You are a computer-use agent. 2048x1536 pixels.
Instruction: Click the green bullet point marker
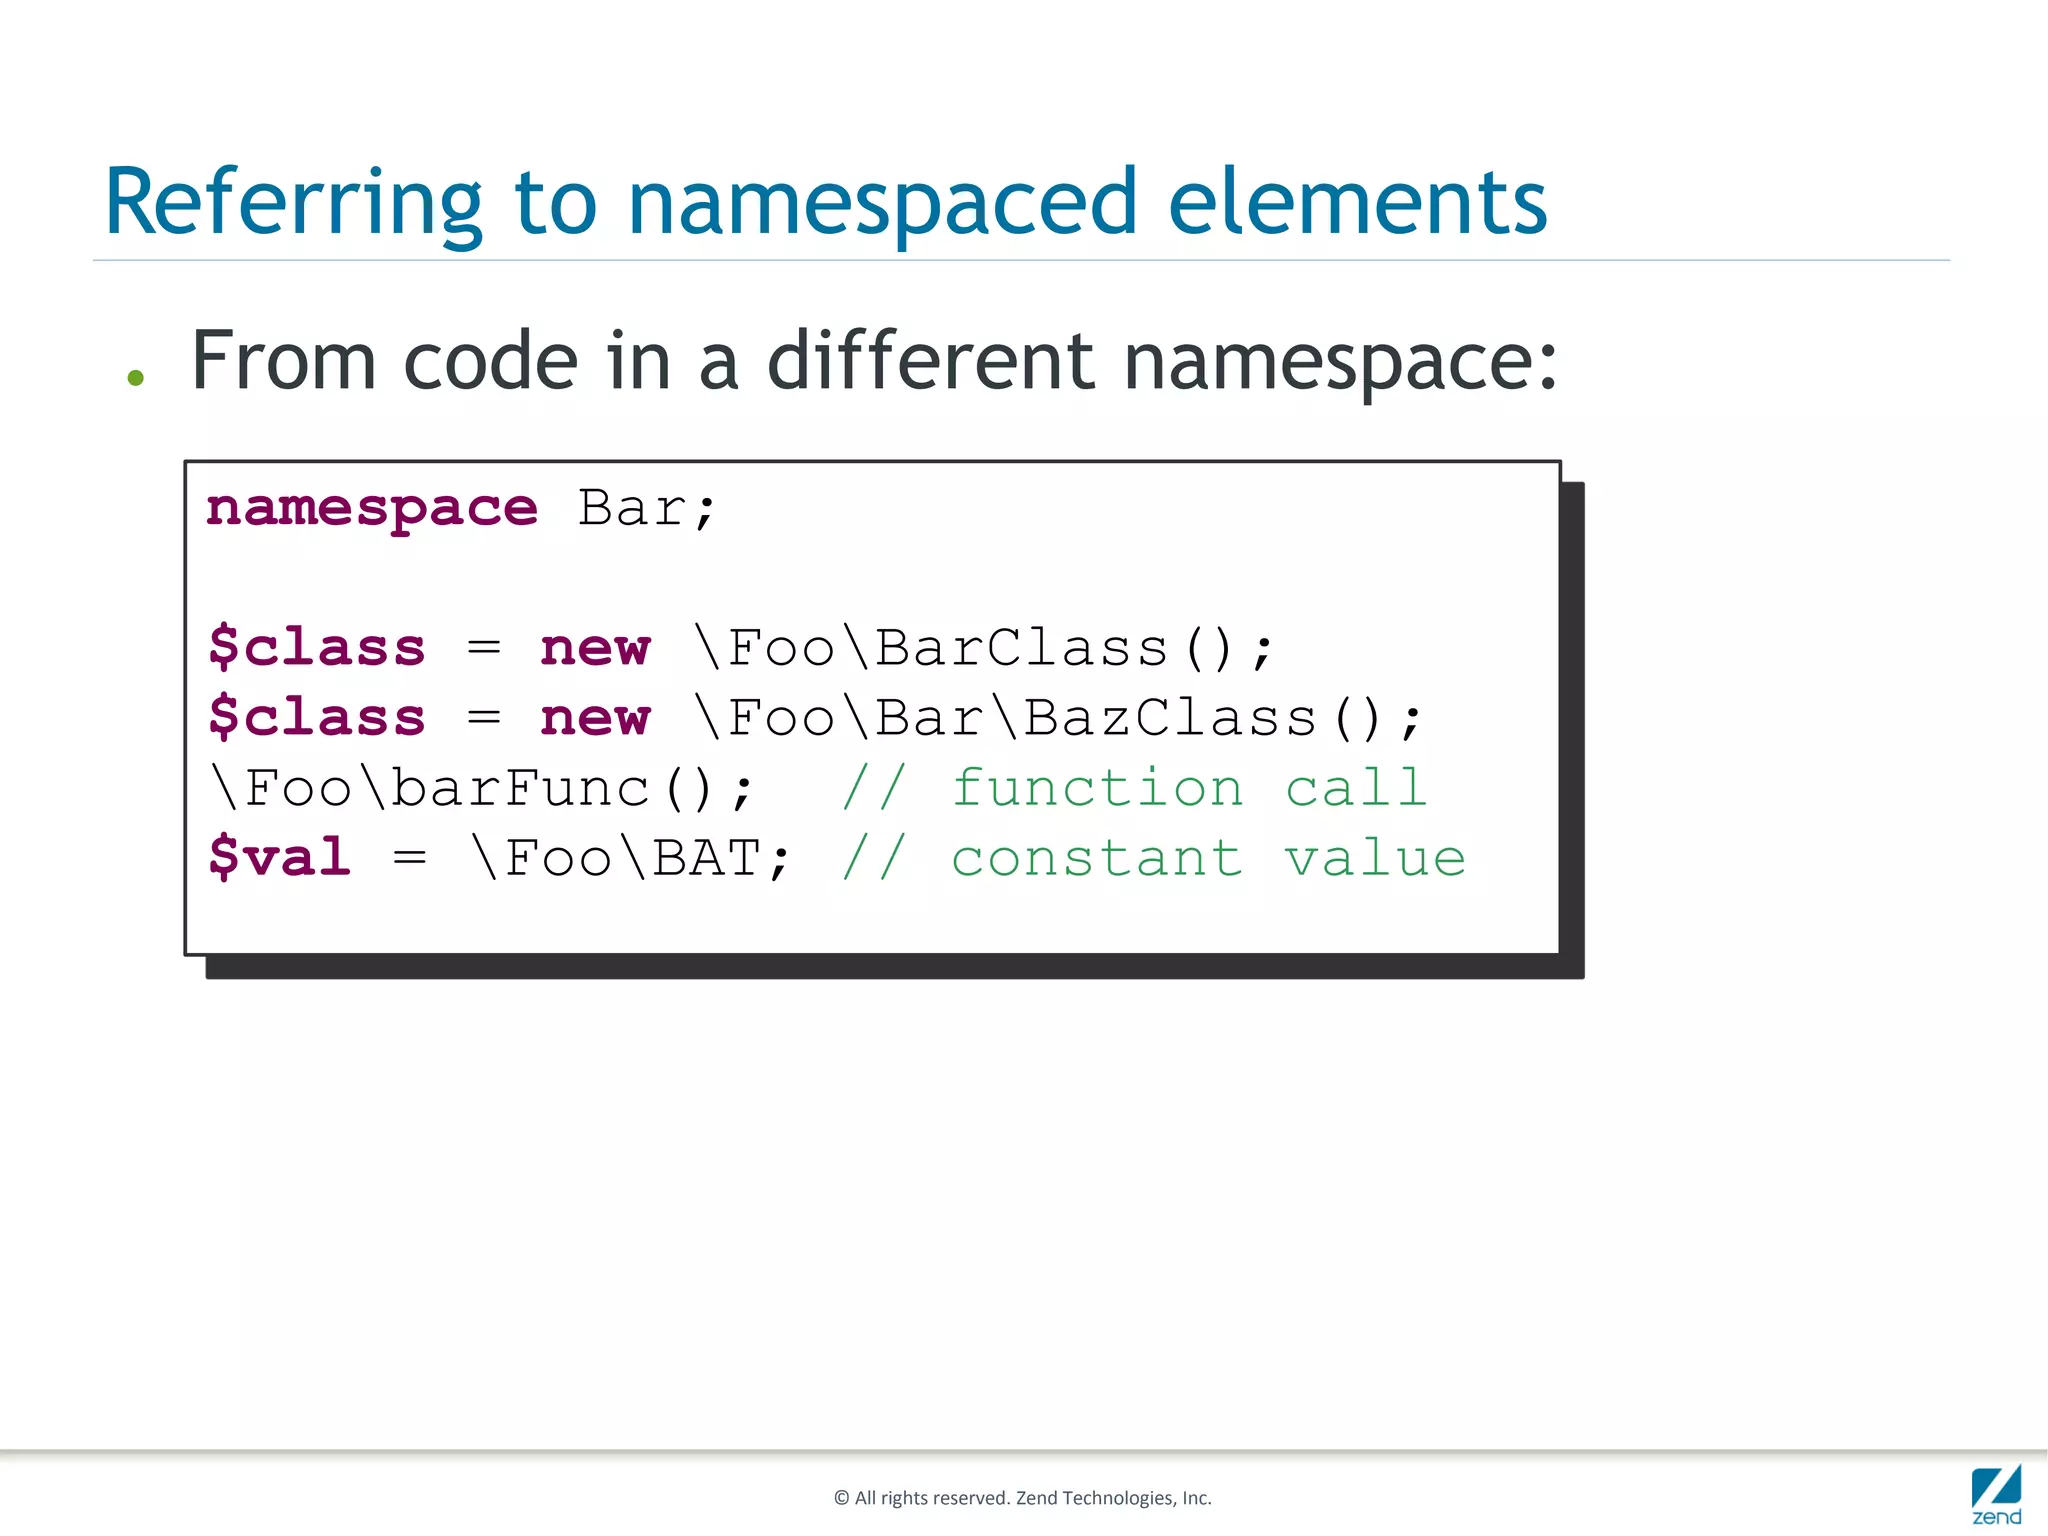(x=136, y=378)
